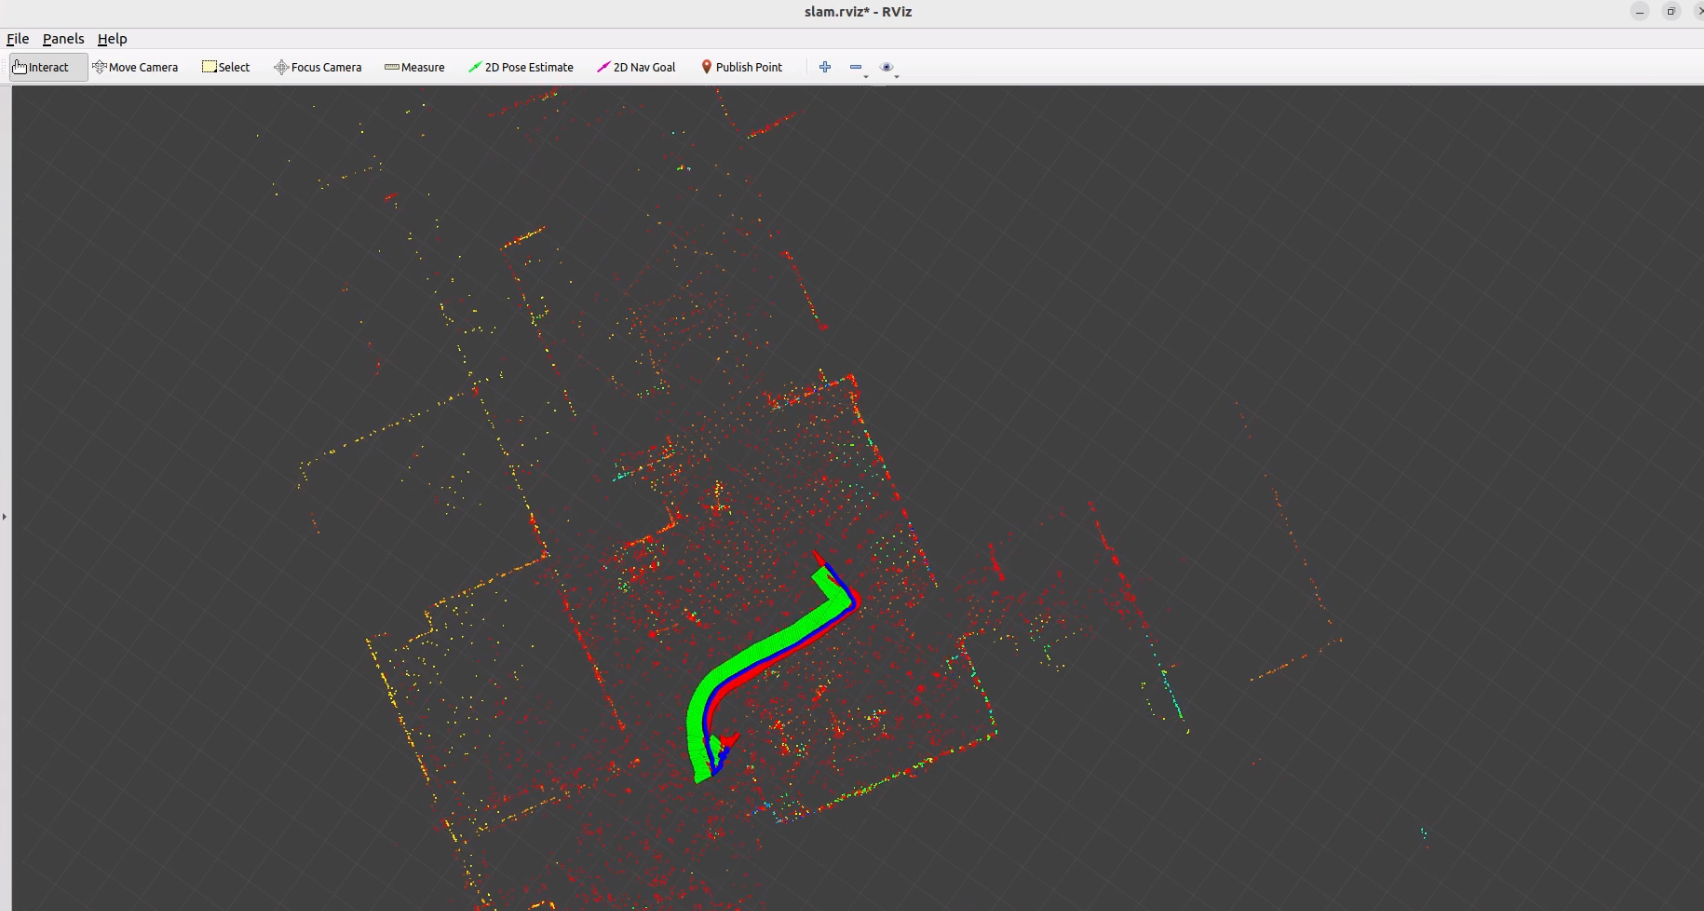1704x911 pixels.
Task: Open the File menu
Action: point(18,39)
